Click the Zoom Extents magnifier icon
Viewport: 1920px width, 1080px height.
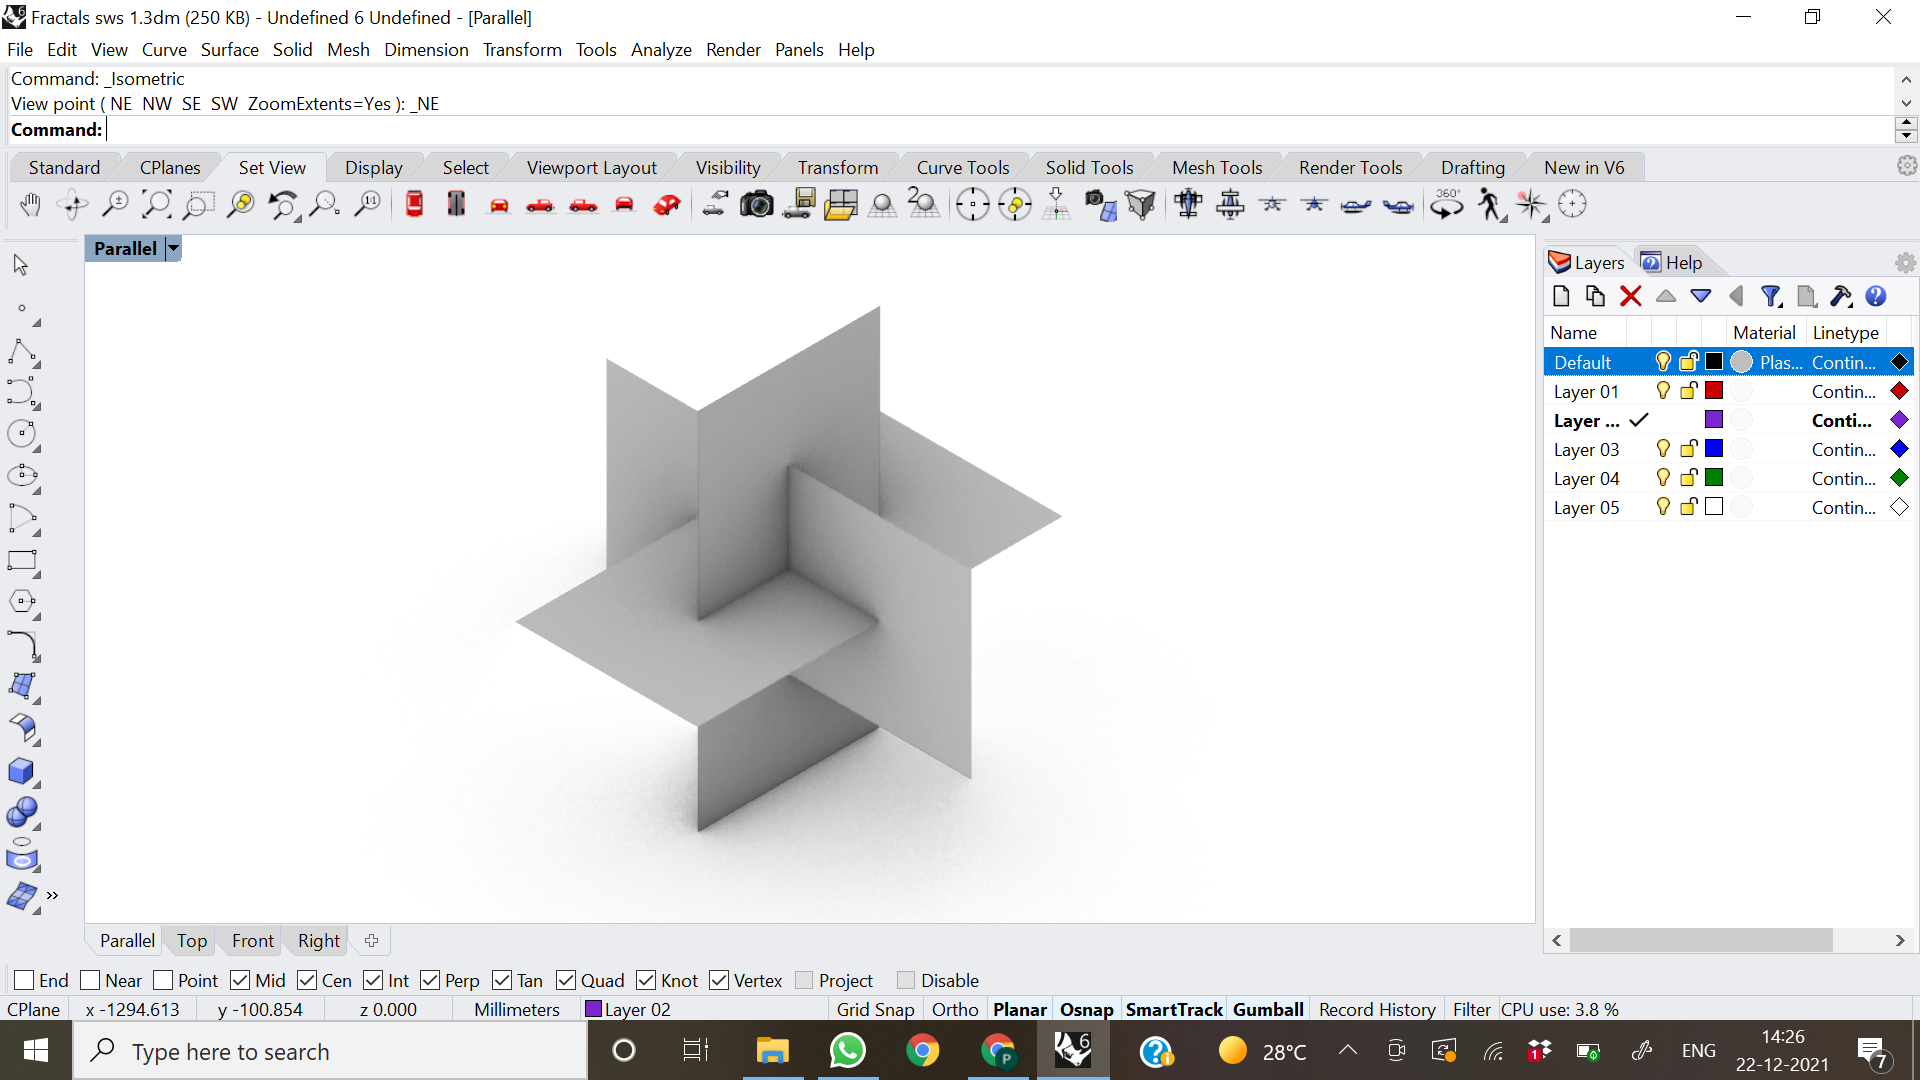156,205
